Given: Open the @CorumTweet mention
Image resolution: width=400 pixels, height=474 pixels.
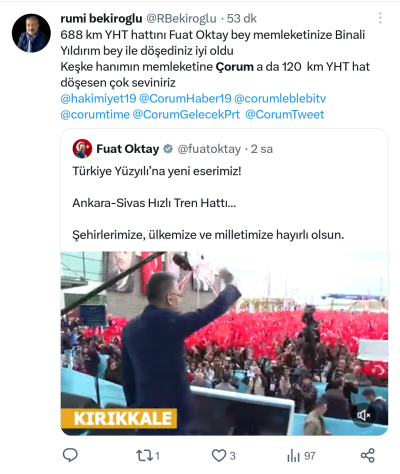Looking at the screenshot, I should (x=285, y=114).
